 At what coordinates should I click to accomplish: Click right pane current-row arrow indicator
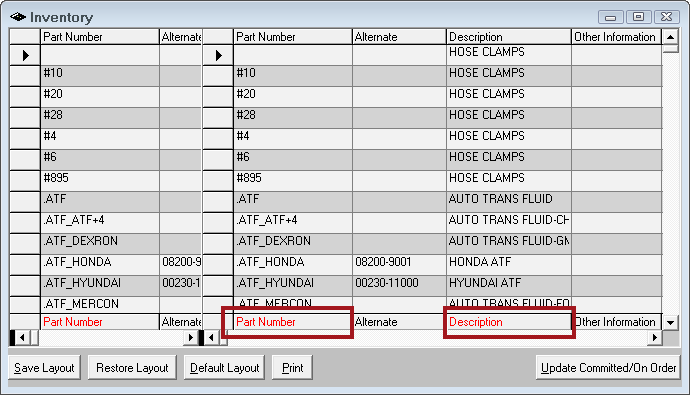pyautogui.click(x=218, y=55)
